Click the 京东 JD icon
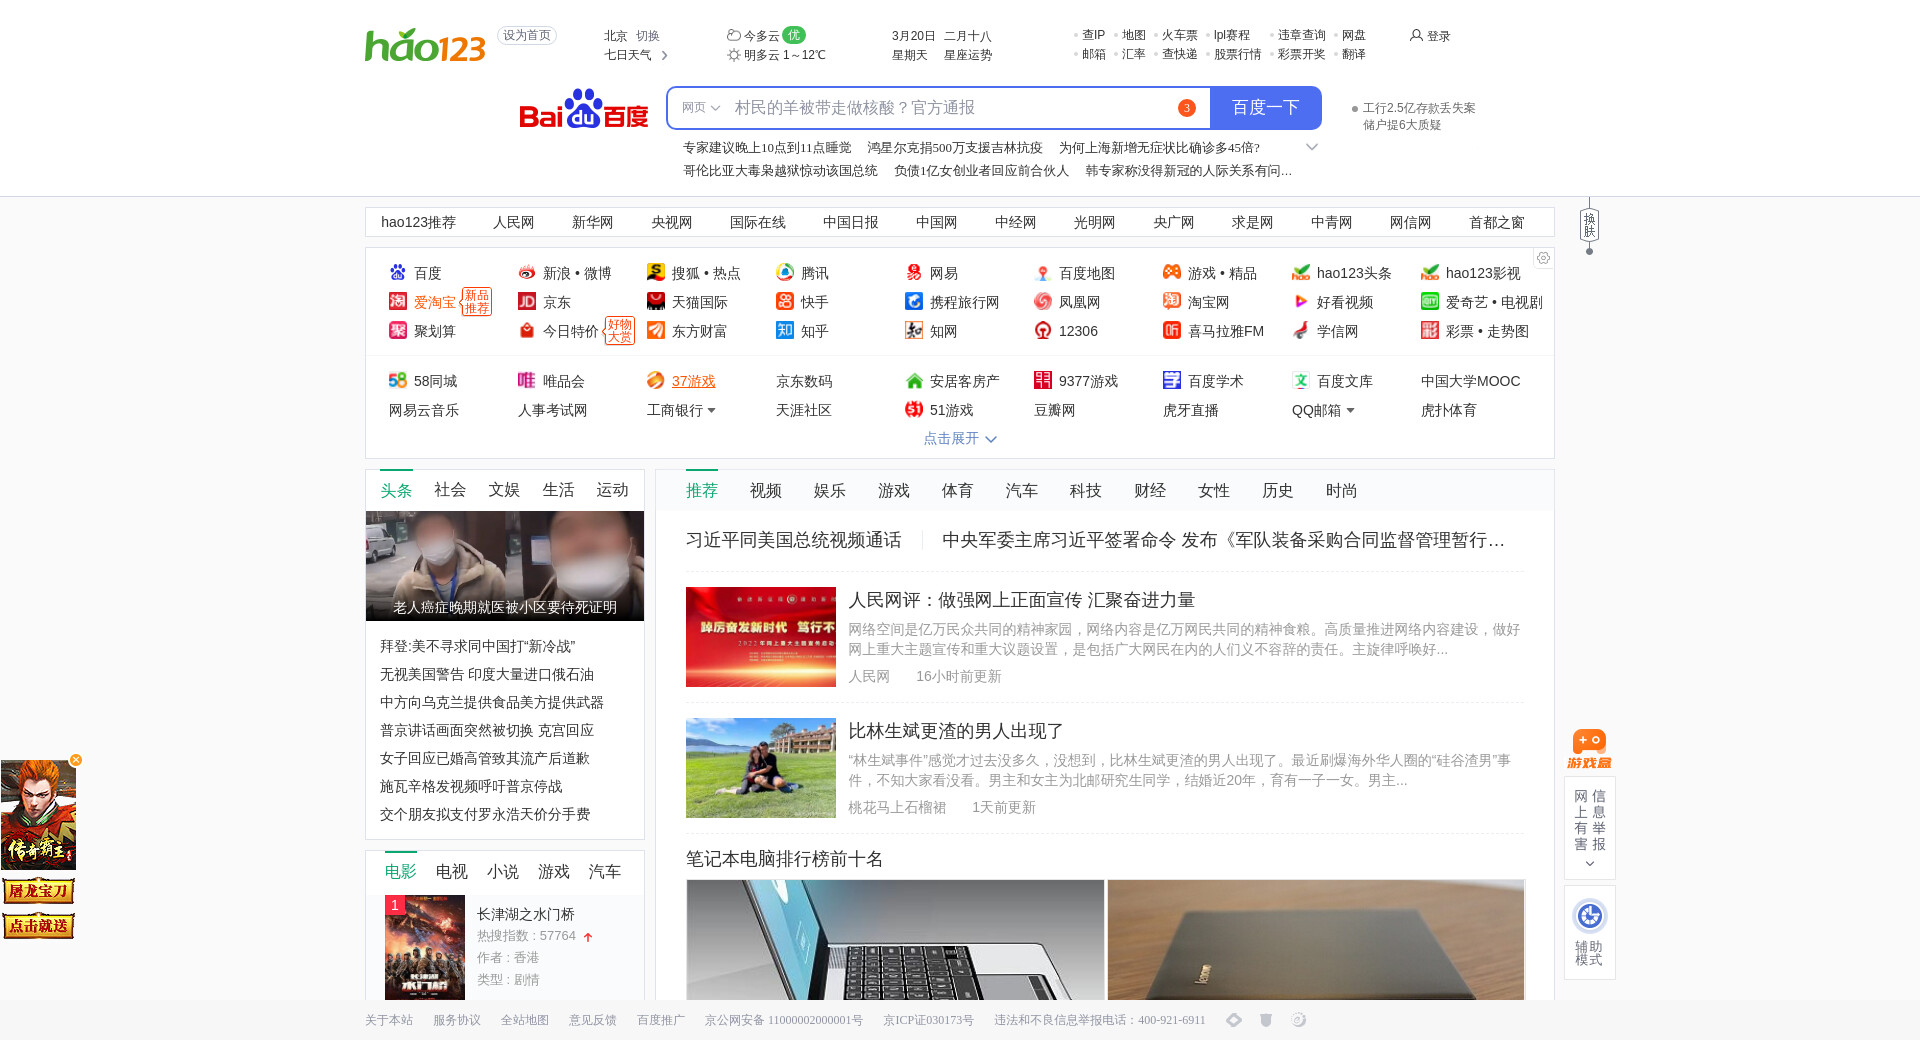Image resolution: width=1920 pixels, height=1040 pixels. tap(527, 302)
